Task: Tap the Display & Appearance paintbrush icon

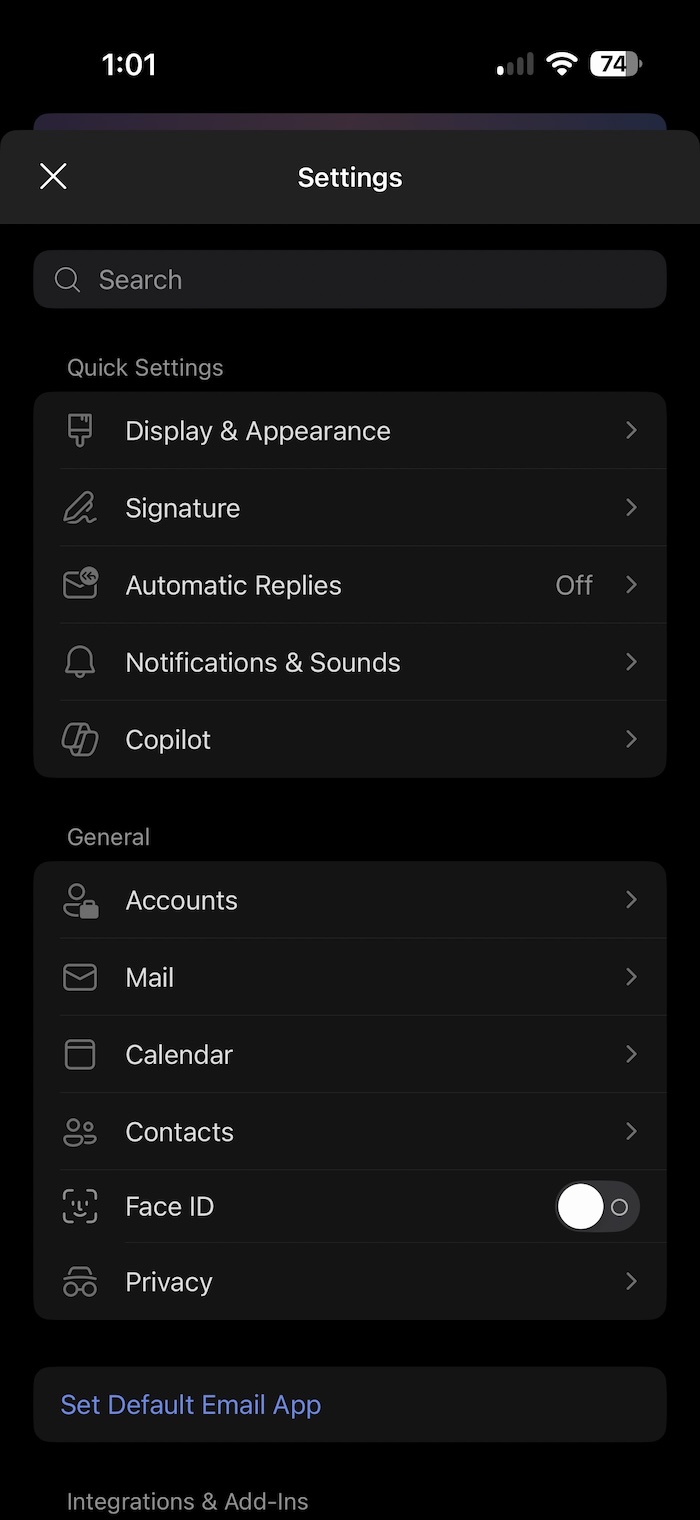Action: coord(80,430)
